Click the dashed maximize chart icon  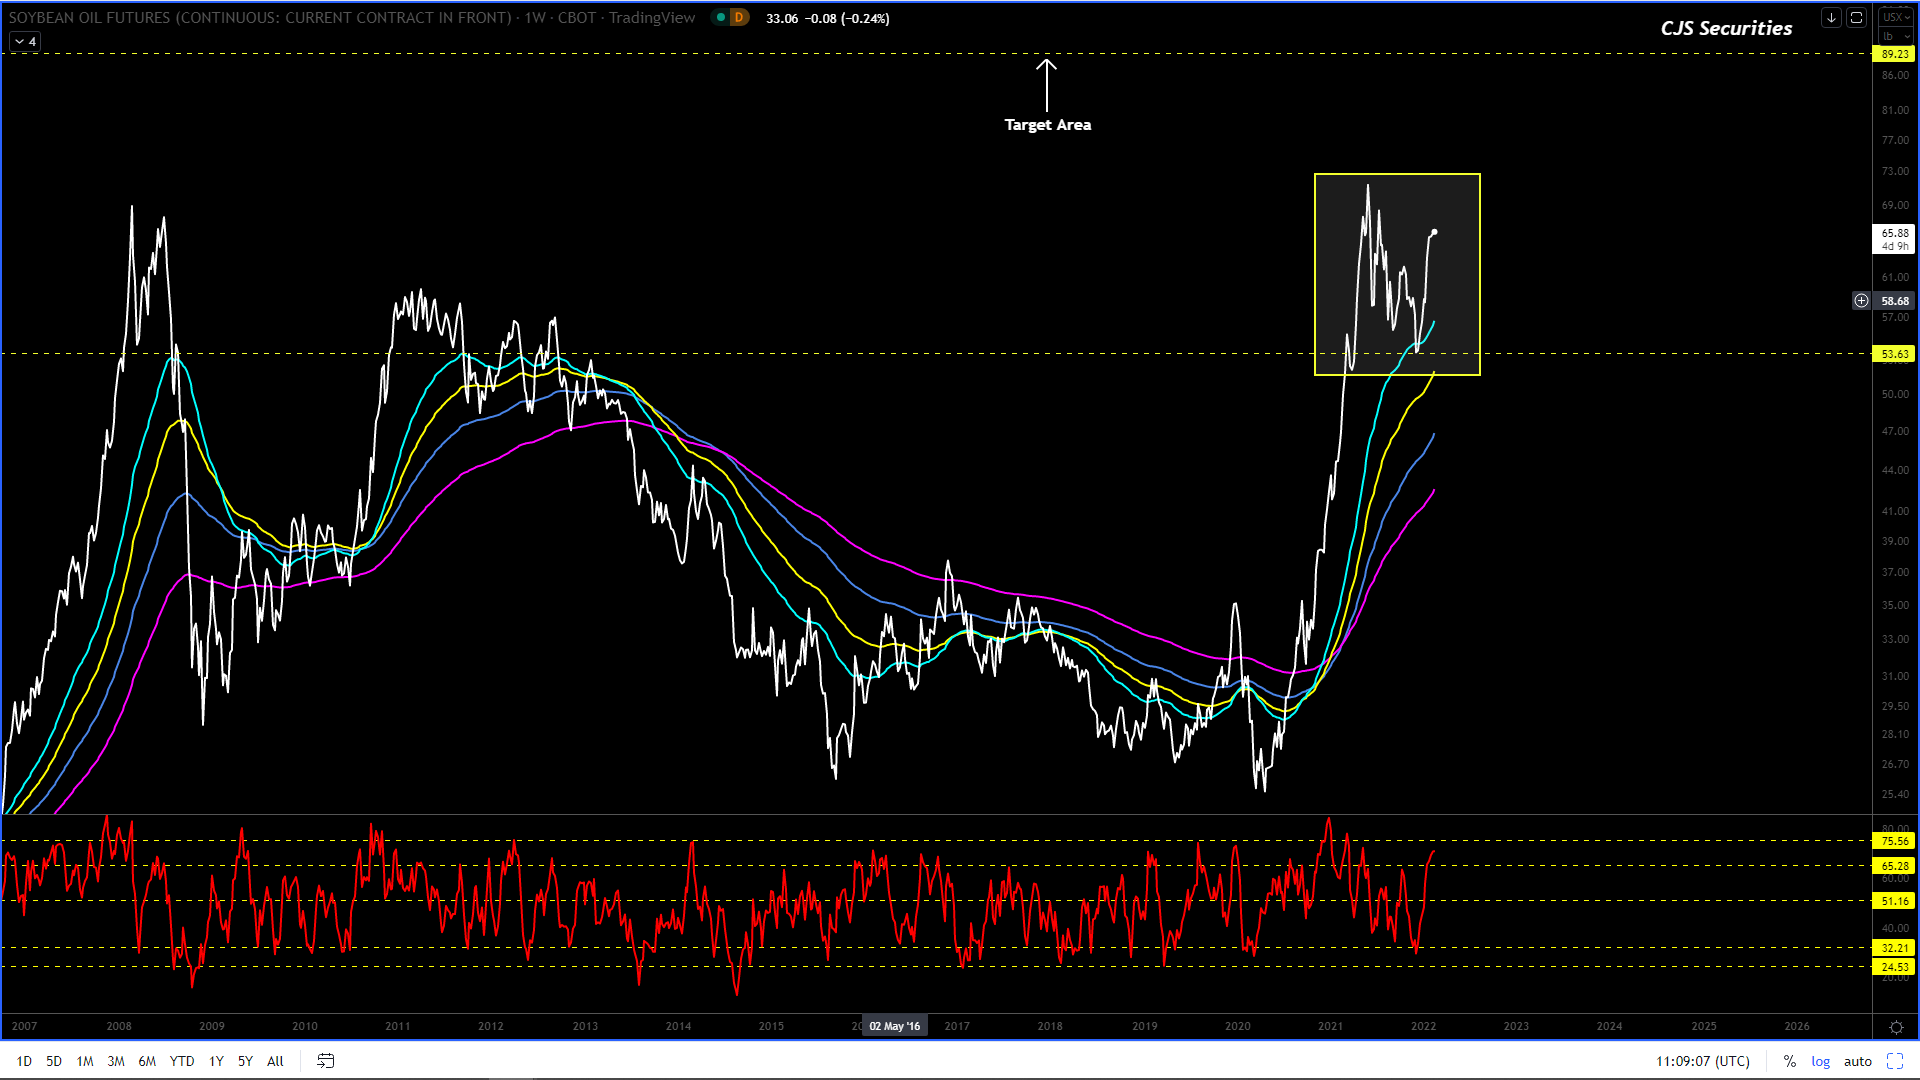coord(1895,1061)
